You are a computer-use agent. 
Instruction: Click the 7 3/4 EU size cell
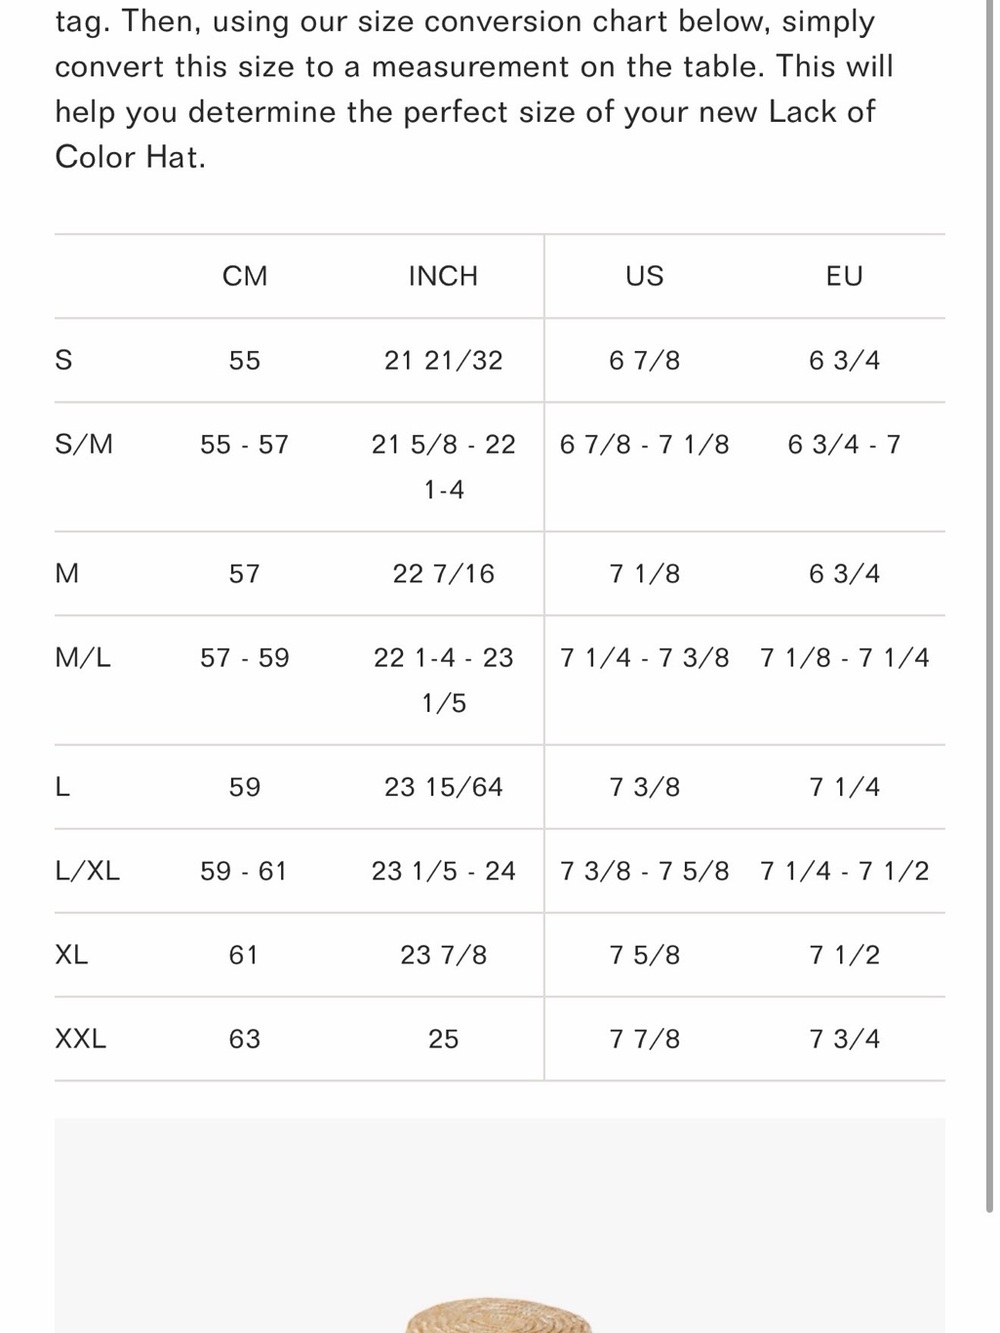click(845, 1039)
